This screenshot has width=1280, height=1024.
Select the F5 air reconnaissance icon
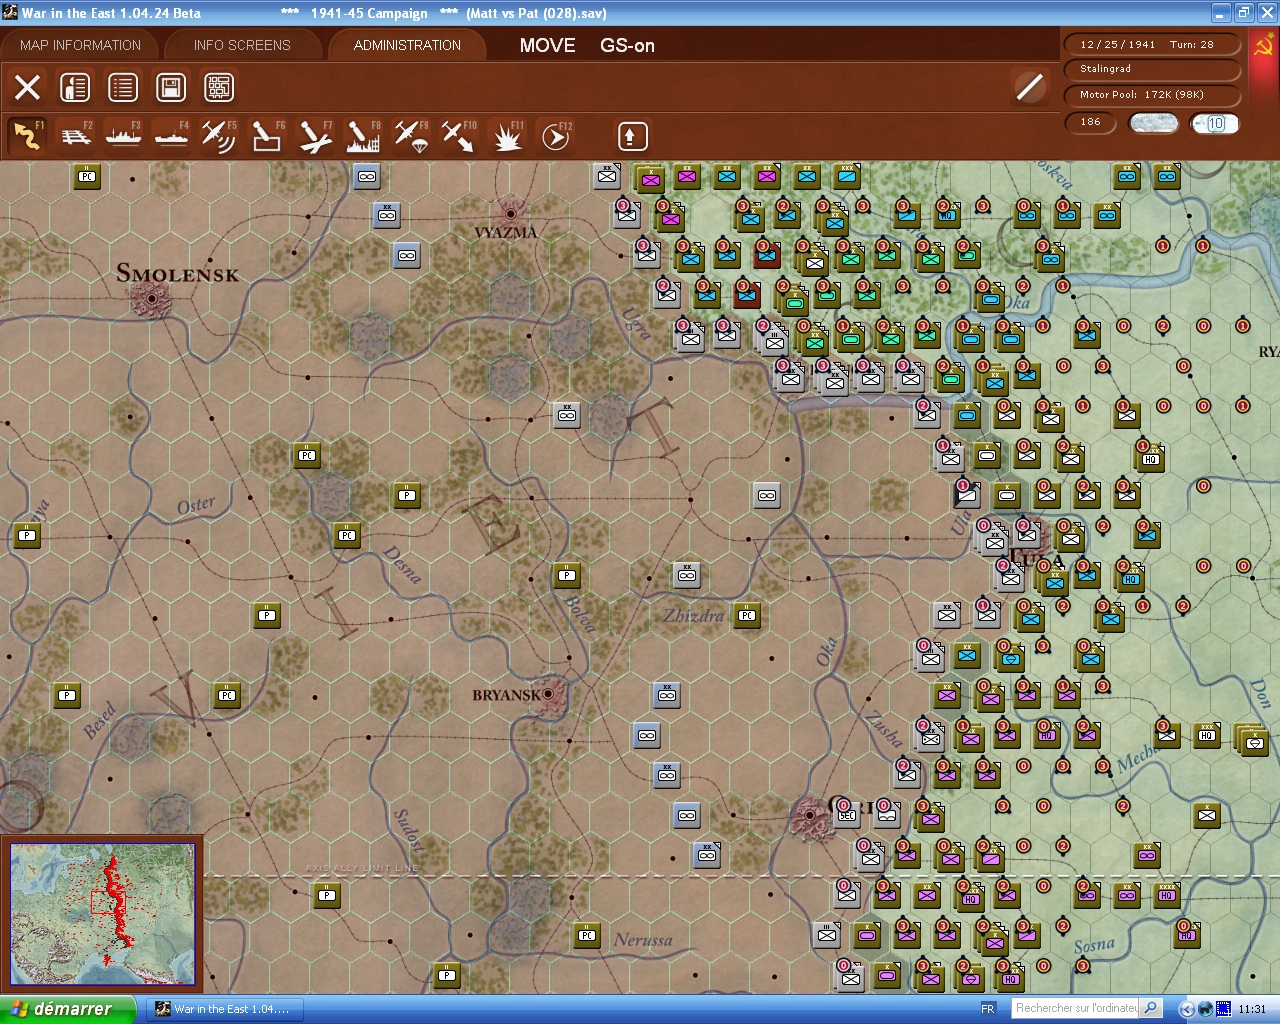[219, 135]
